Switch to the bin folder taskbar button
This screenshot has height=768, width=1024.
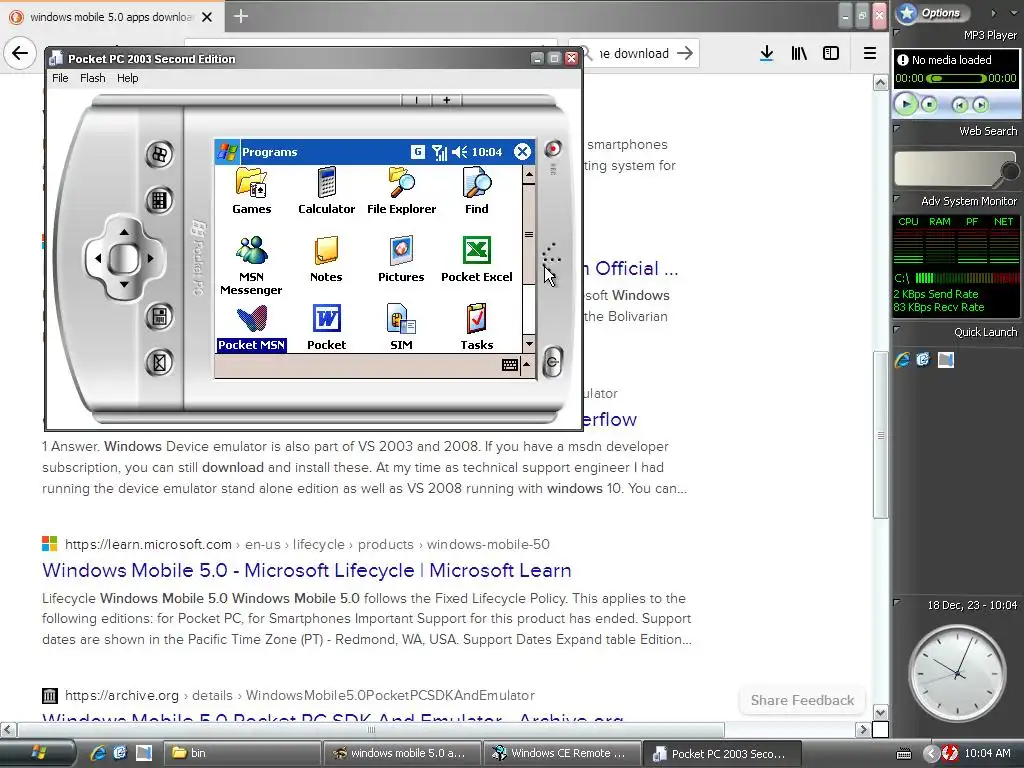coord(240,753)
